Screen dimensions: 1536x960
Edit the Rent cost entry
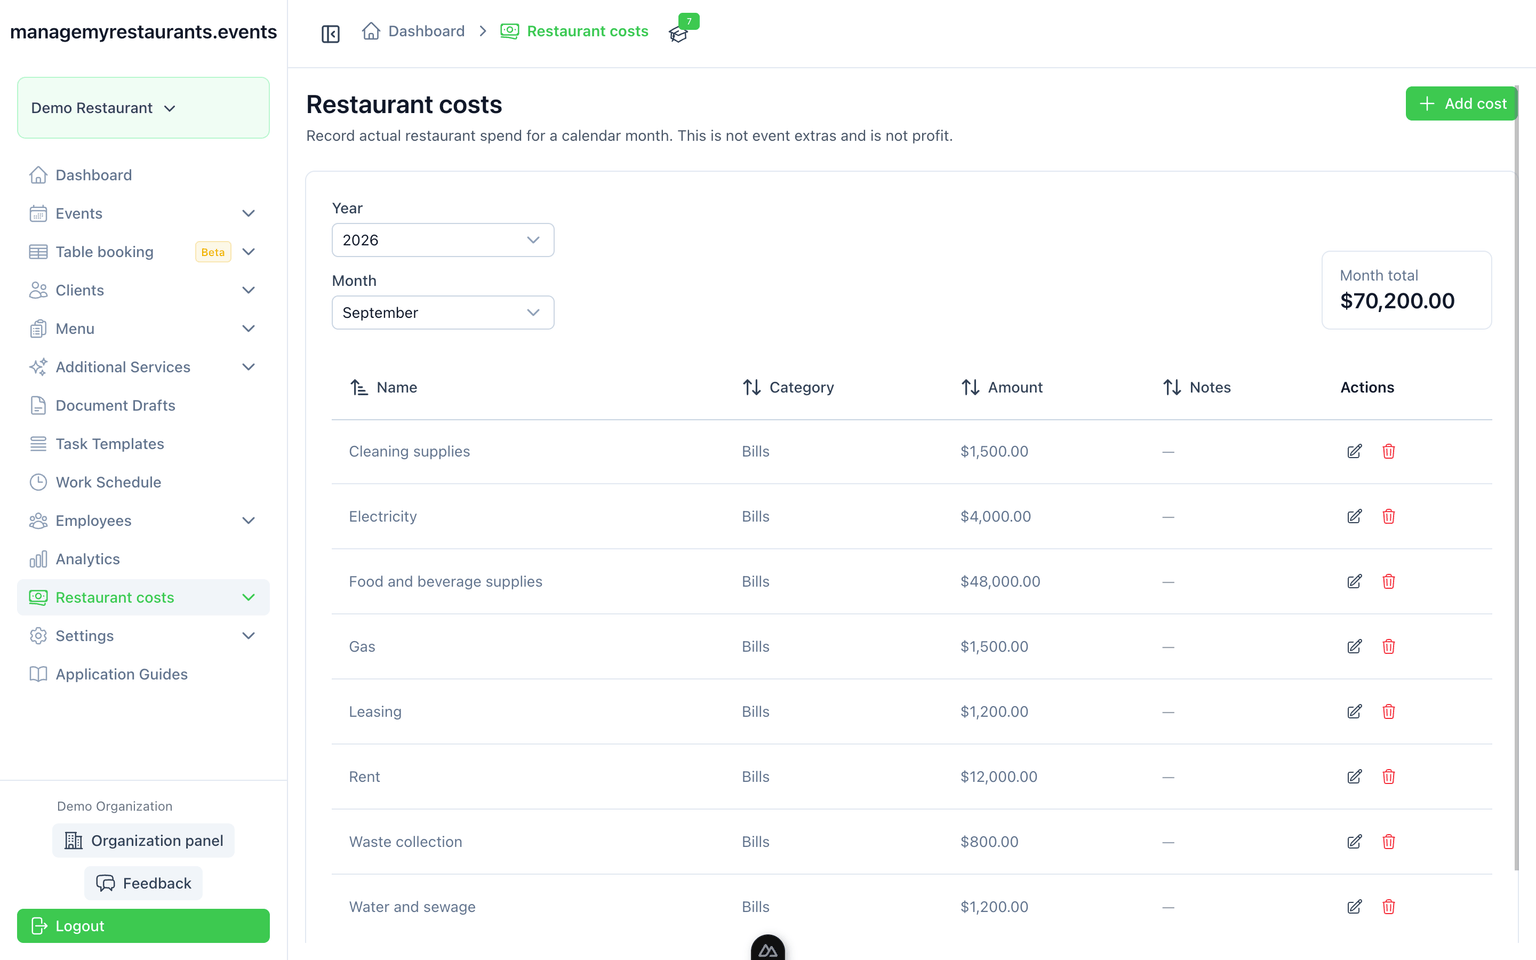(1354, 776)
